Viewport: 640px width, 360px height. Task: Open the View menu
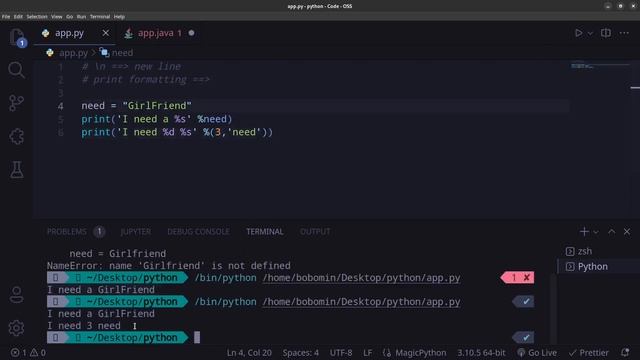click(x=57, y=17)
